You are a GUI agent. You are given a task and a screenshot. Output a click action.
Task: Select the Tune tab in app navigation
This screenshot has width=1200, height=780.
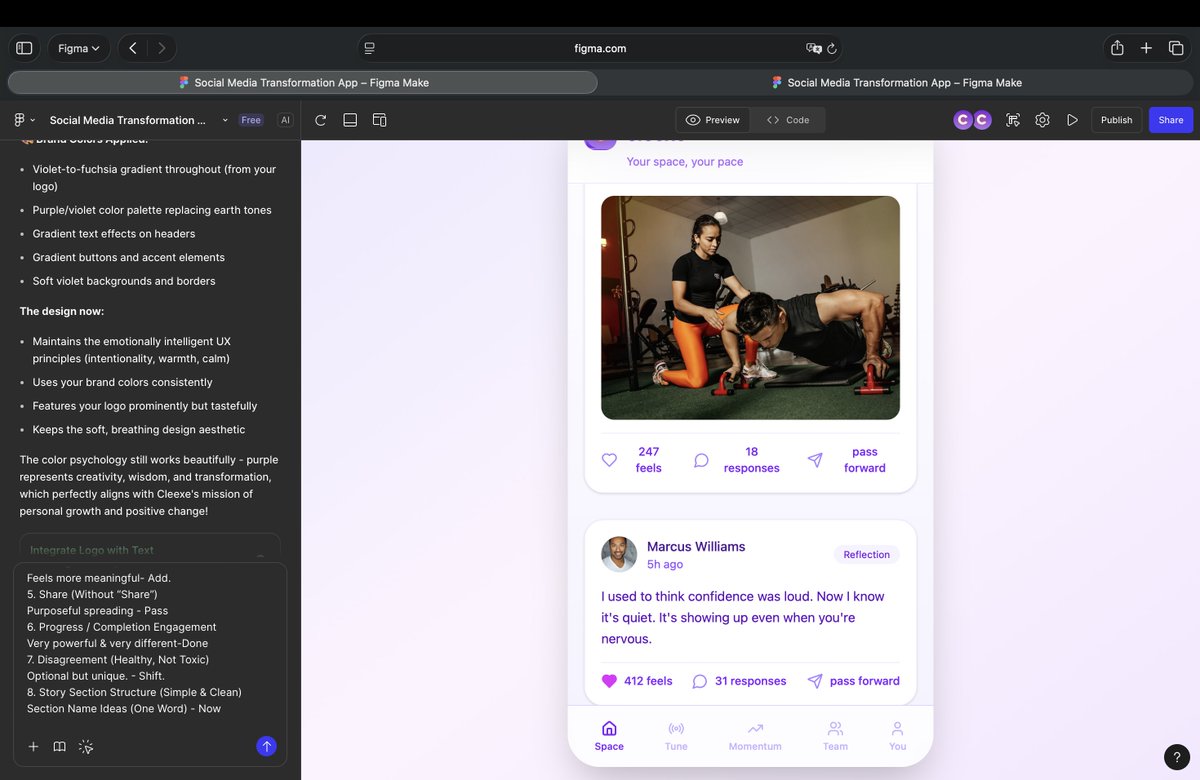[x=676, y=736]
